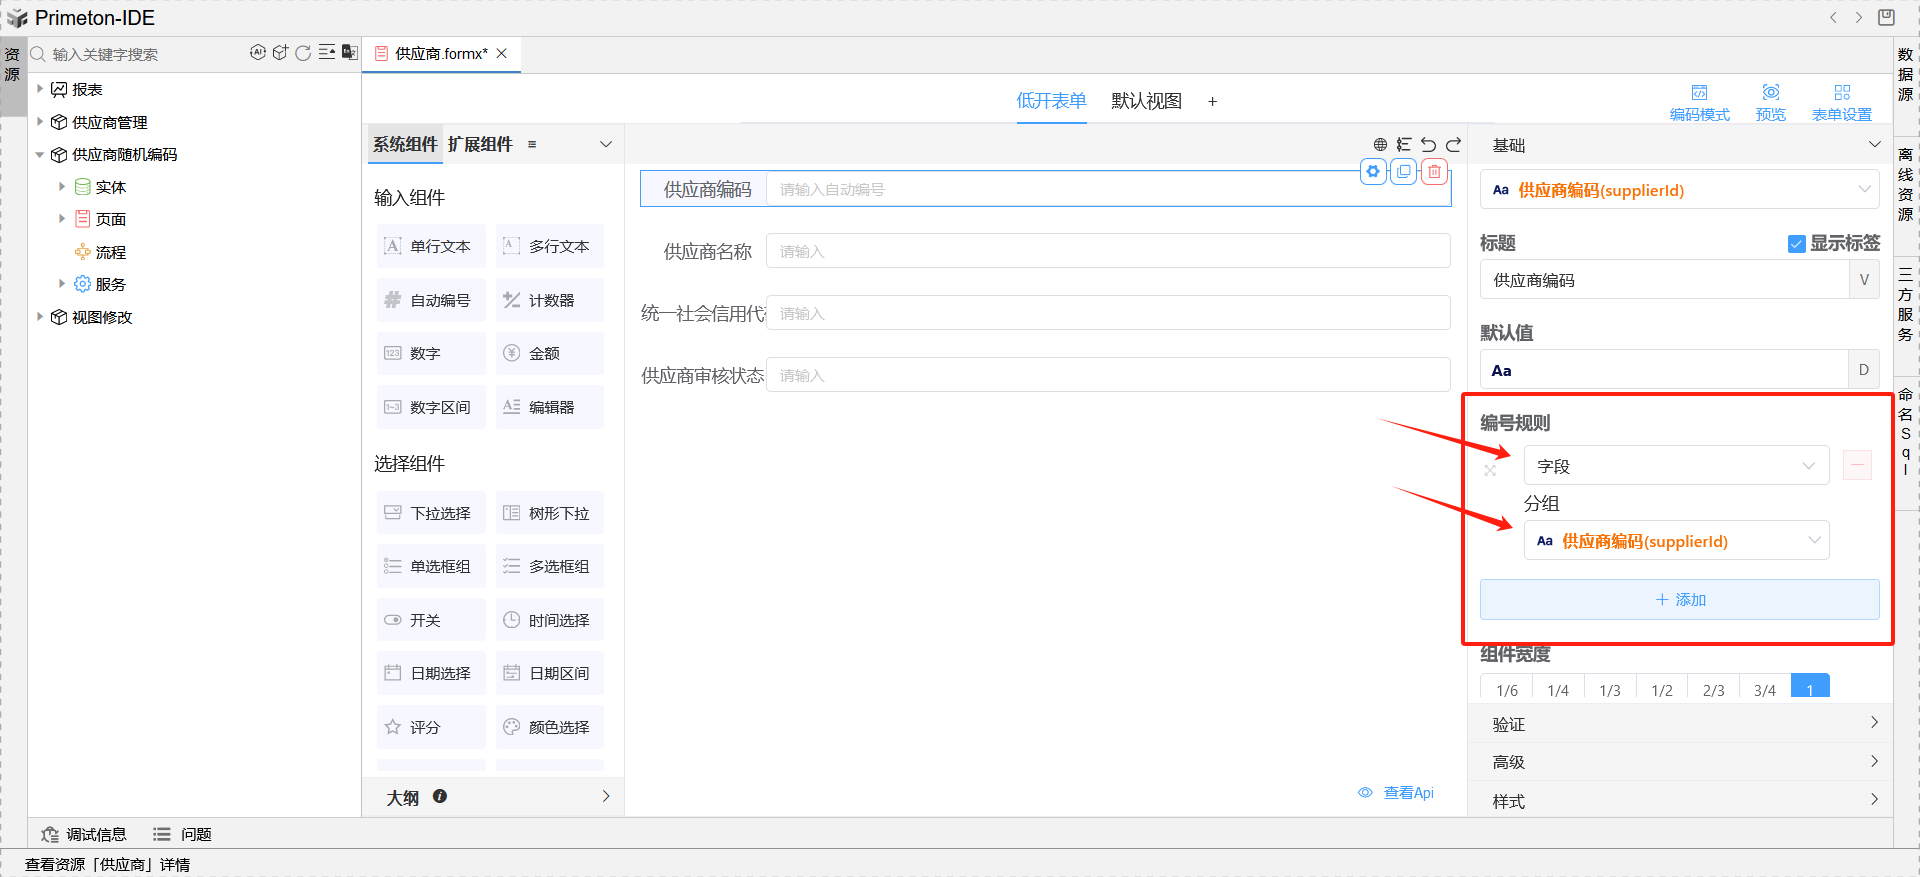Image resolution: width=1920 pixels, height=877 pixels.
Task: Copy the selected 供应商编码 field
Action: 1404,172
